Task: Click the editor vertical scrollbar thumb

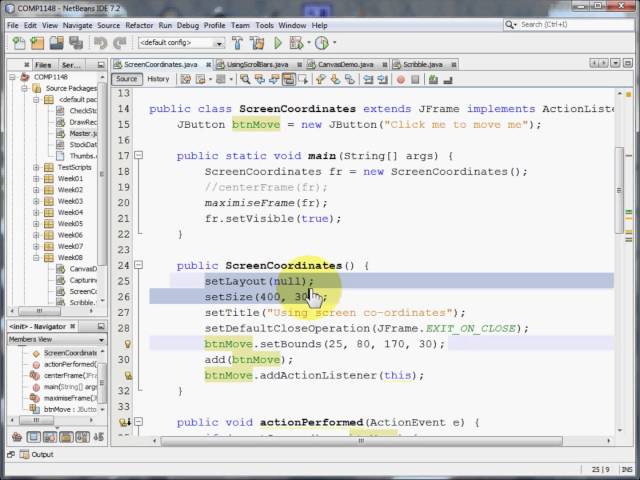Action: click(x=619, y=190)
